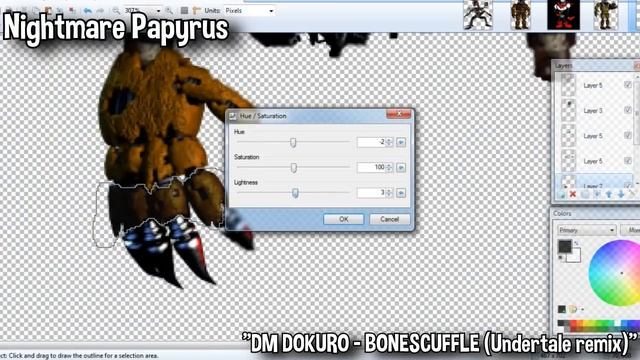Click the round palette management icon
Image resolution: width=640 pixels, height=360 pixels.
[x=573, y=309]
